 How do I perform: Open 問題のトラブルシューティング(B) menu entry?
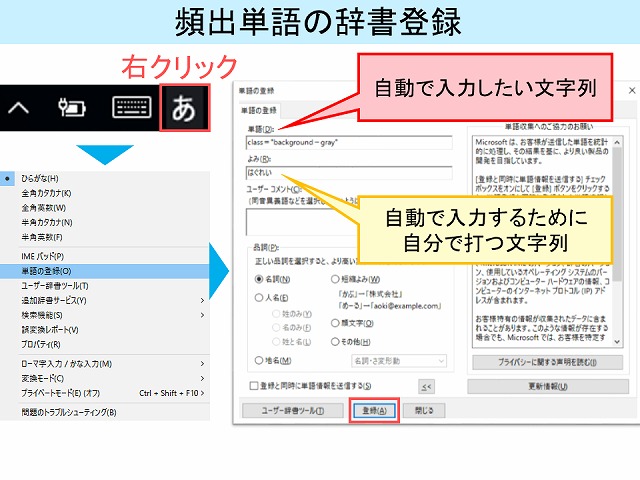click(x=105, y=412)
